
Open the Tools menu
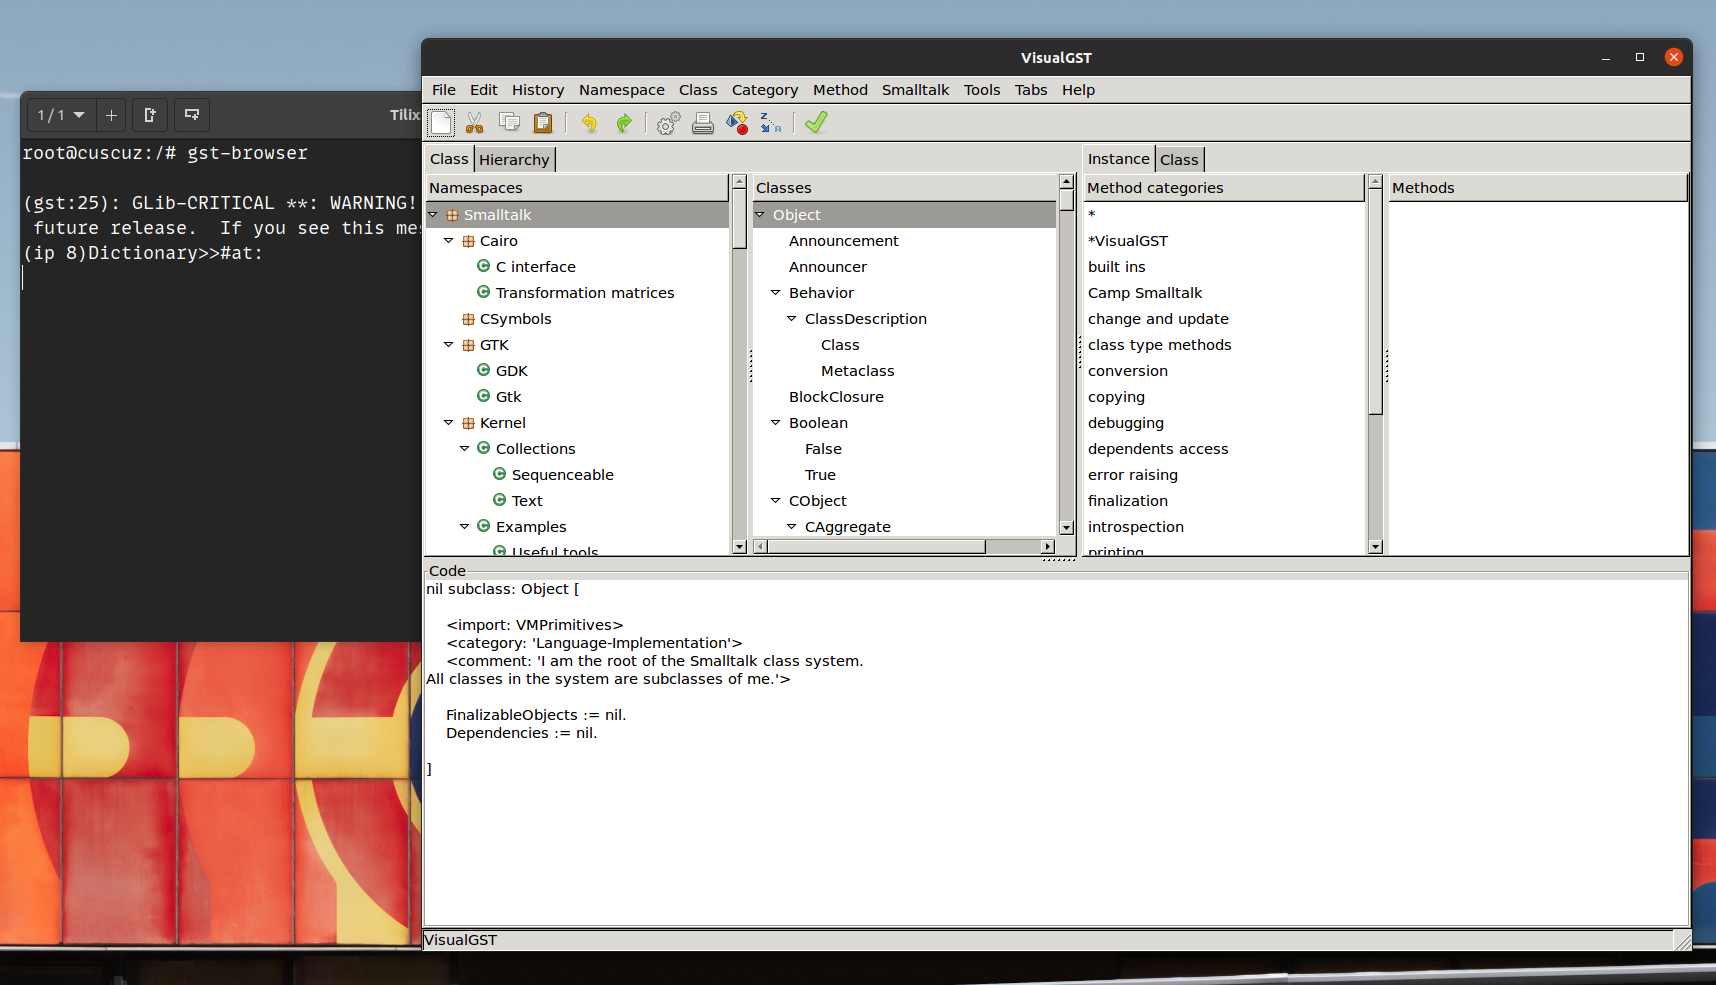[x=982, y=90]
